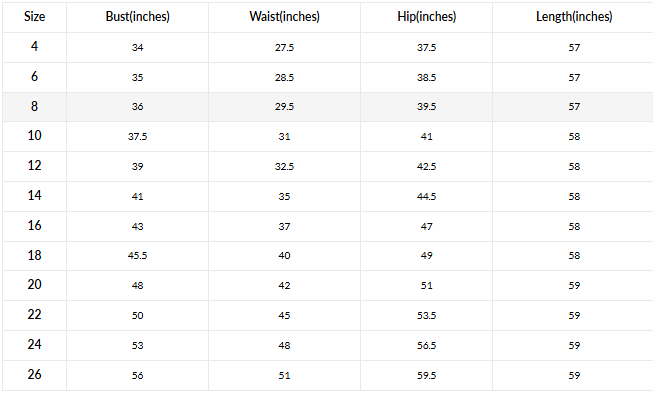
Task: Click the highlighted size 8 row label
Action: coord(34,106)
